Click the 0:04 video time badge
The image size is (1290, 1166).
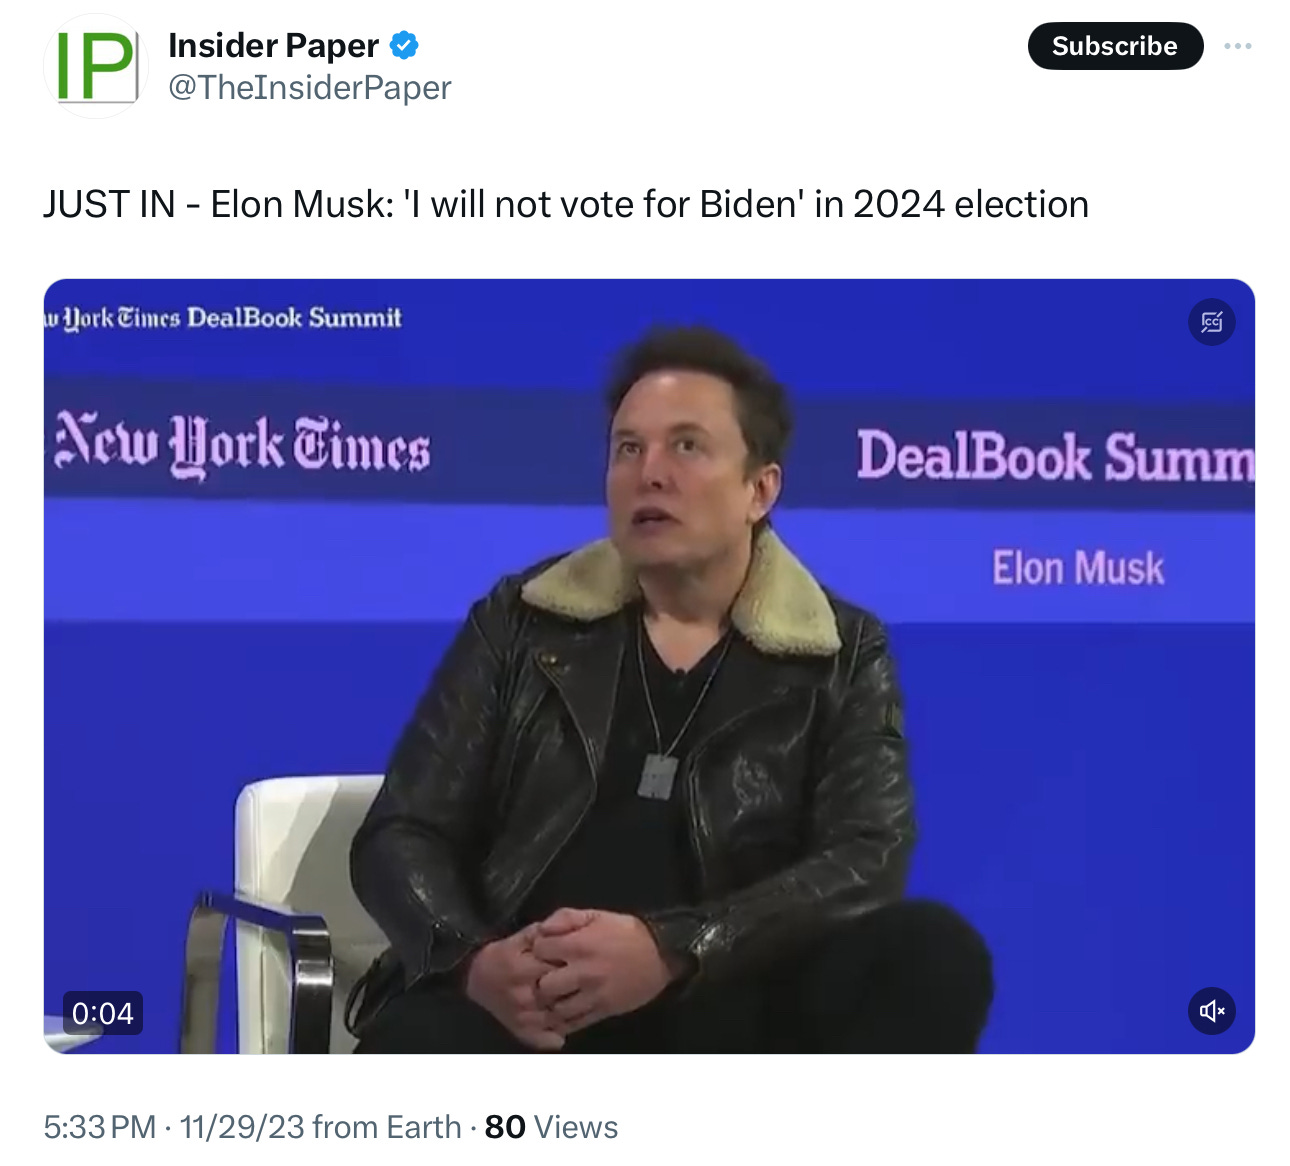coord(103,1013)
